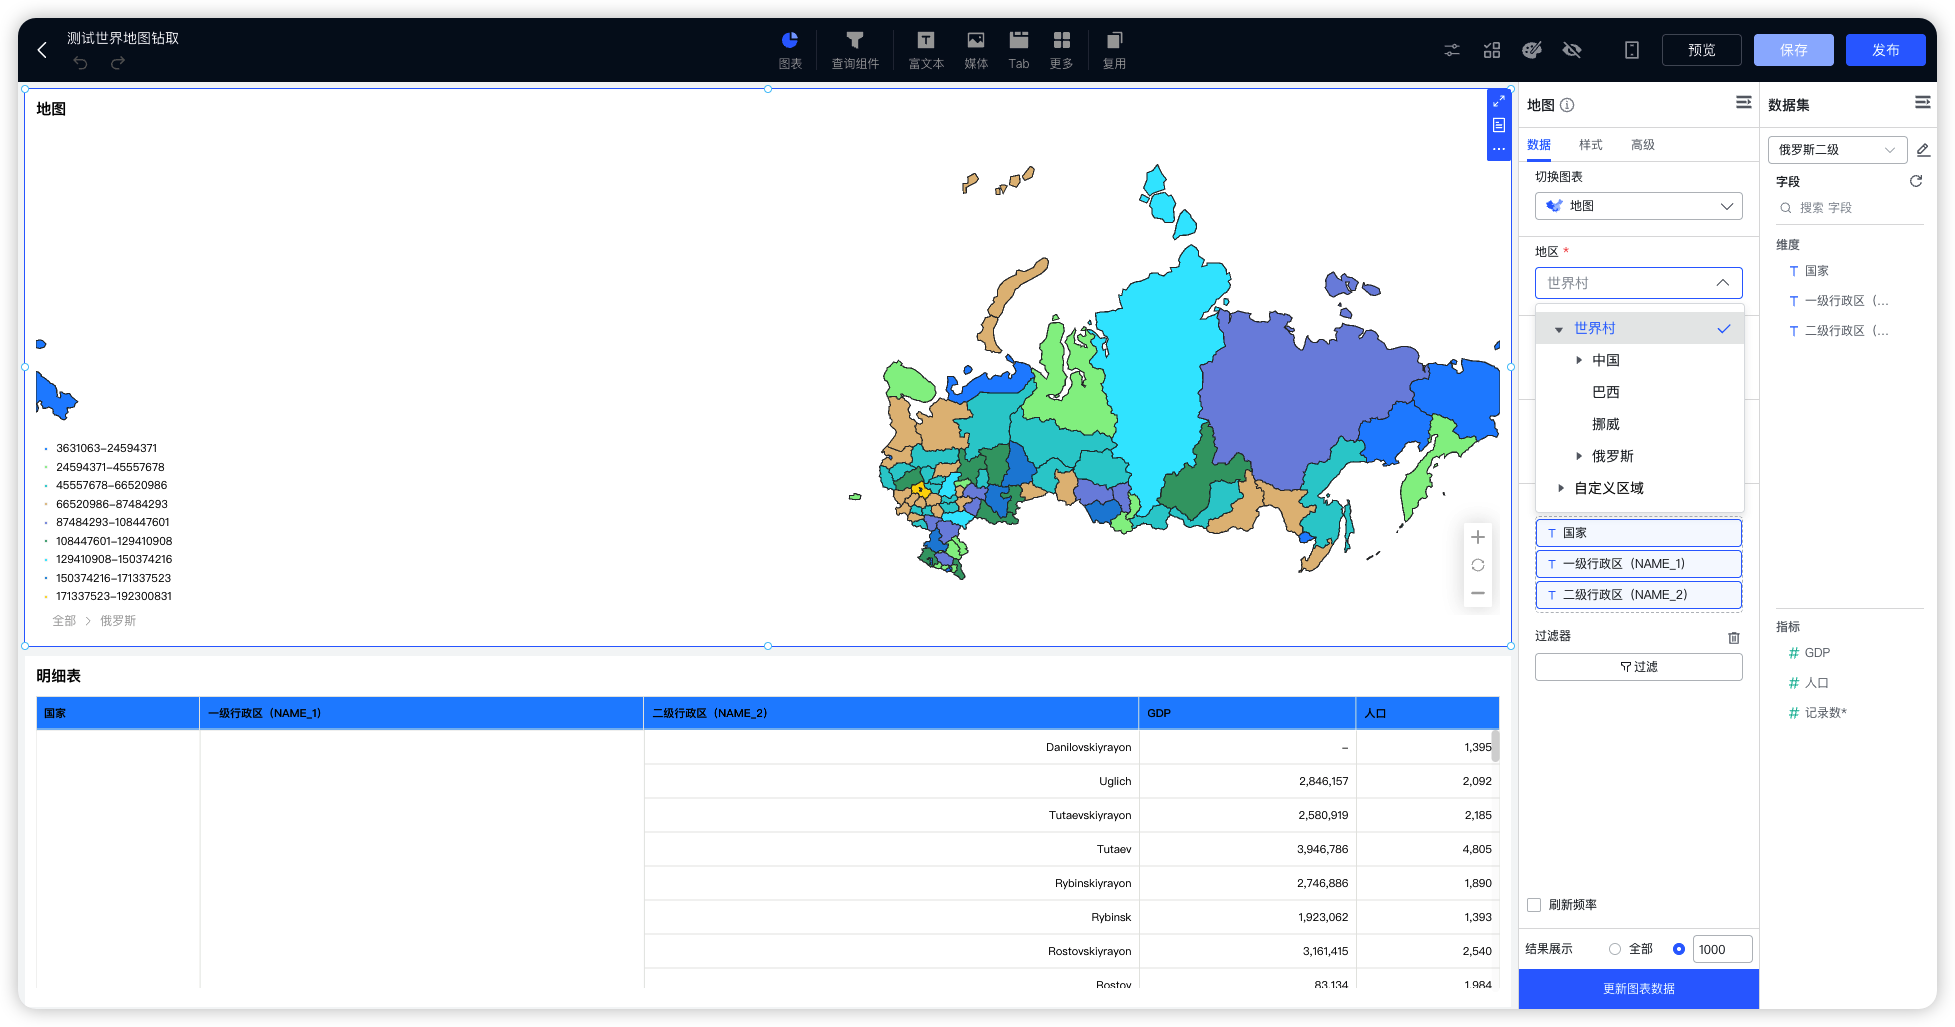Click the 更新图表数据 button
Image resolution: width=1955 pixels, height=1027 pixels.
click(x=1638, y=988)
